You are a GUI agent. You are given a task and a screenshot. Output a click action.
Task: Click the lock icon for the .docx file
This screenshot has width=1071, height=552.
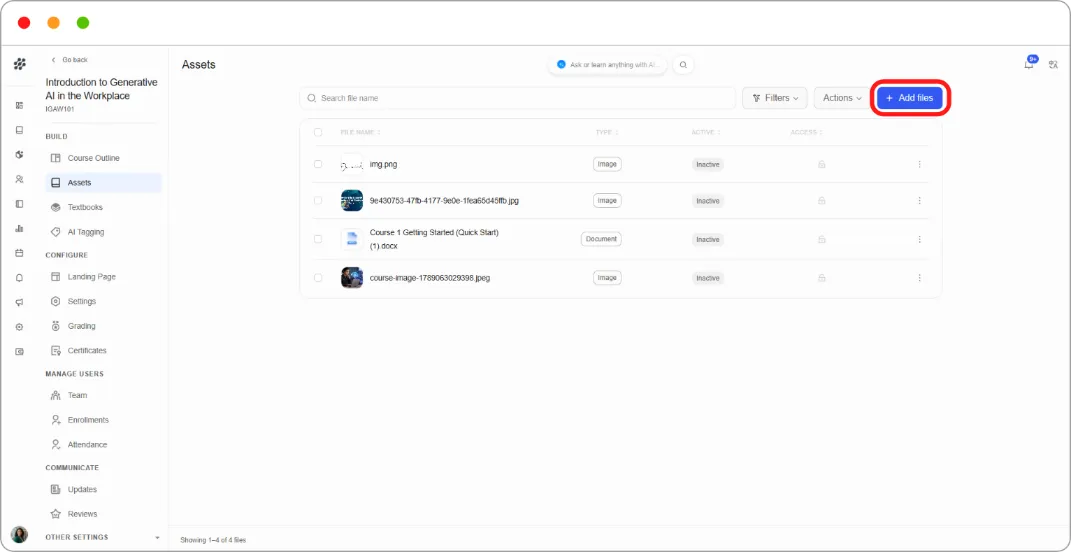point(822,240)
